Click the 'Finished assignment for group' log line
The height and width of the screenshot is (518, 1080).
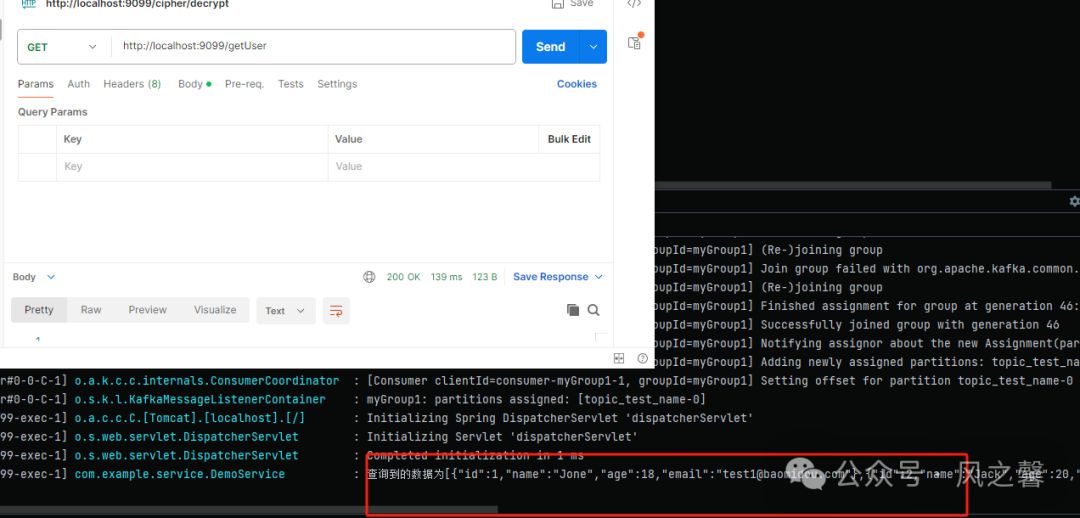(x=920, y=306)
